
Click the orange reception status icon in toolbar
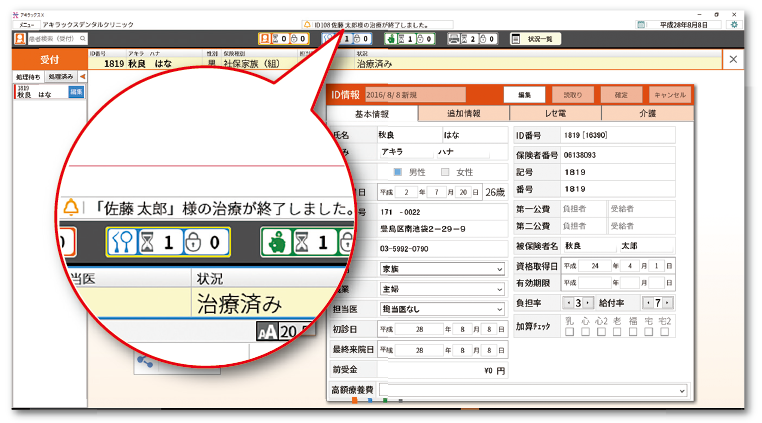[266, 39]
